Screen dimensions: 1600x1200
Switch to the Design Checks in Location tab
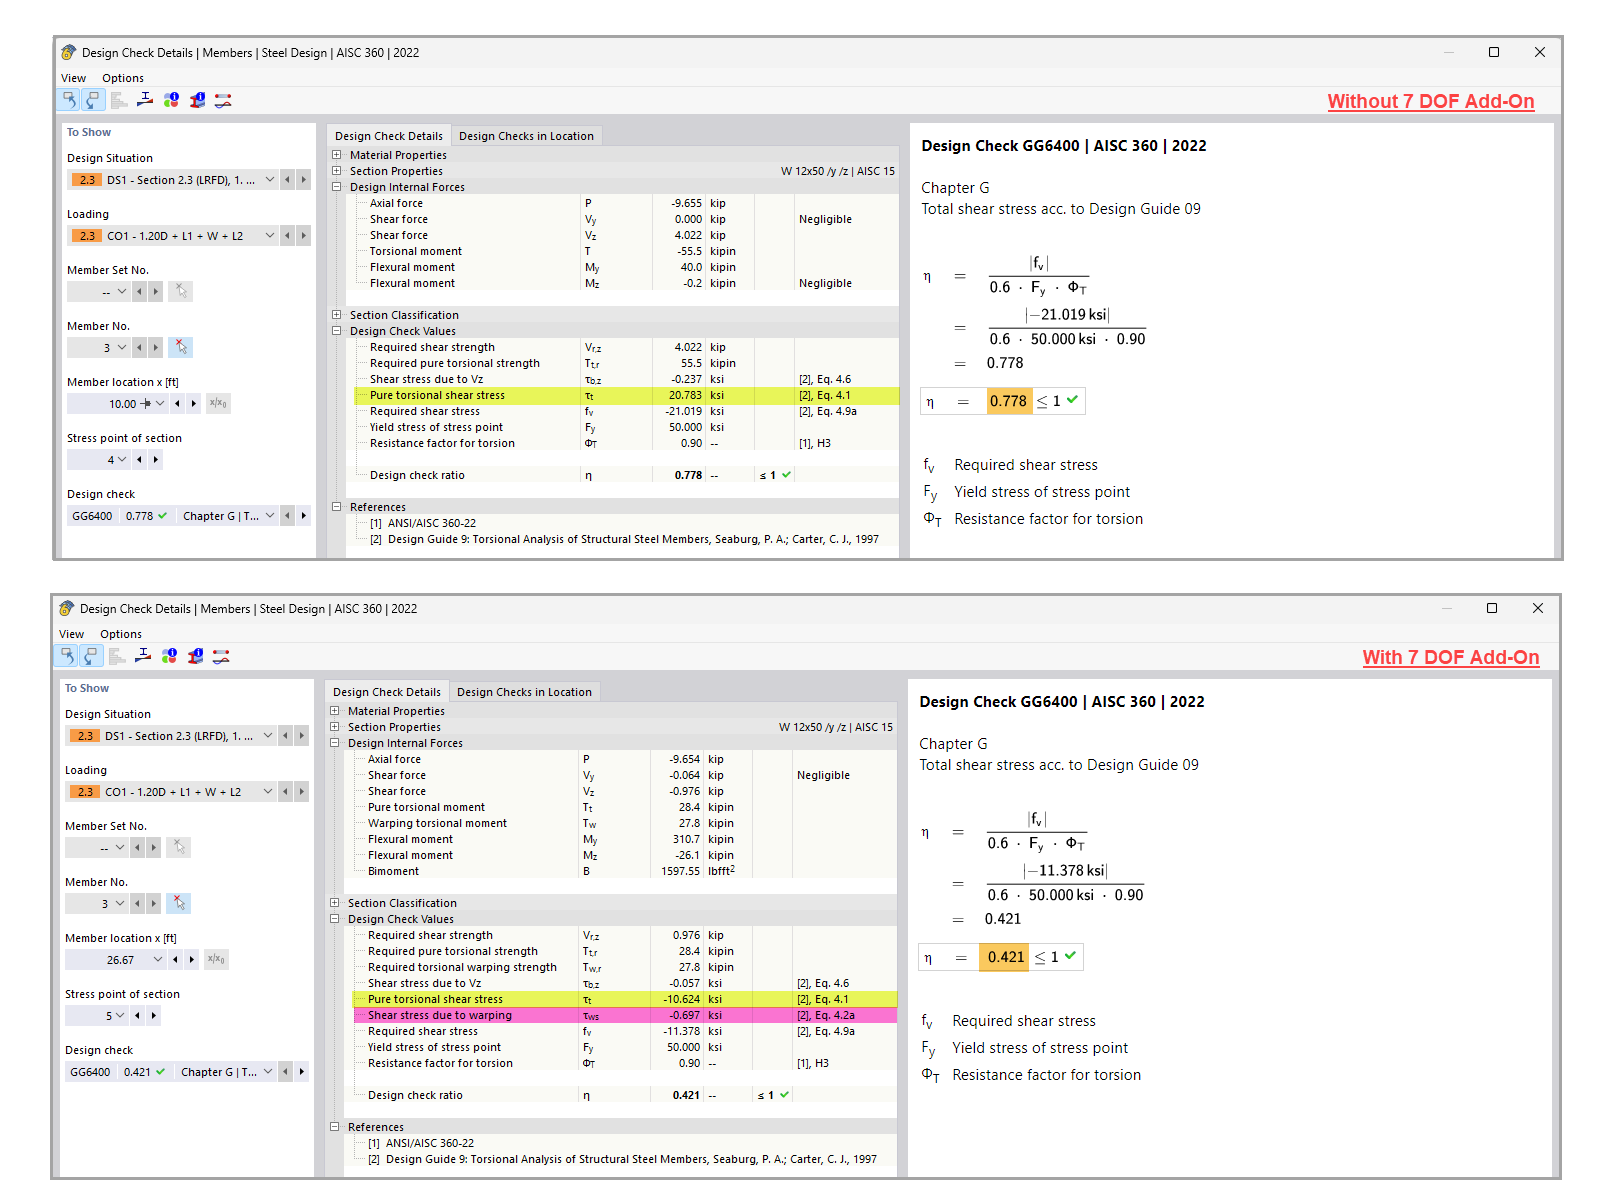pos(527,135)
